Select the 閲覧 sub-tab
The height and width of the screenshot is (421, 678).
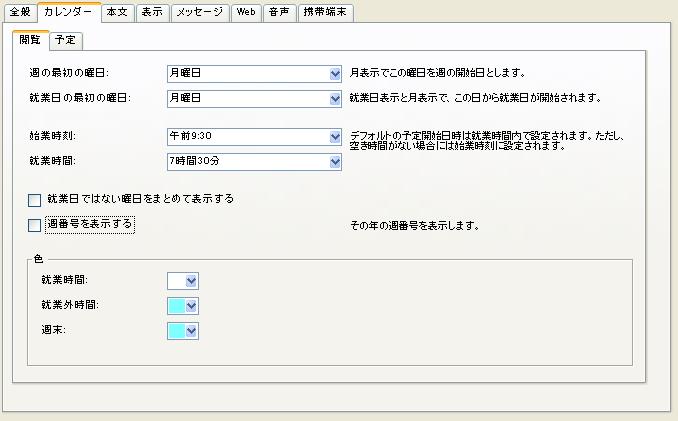point(31,41)
